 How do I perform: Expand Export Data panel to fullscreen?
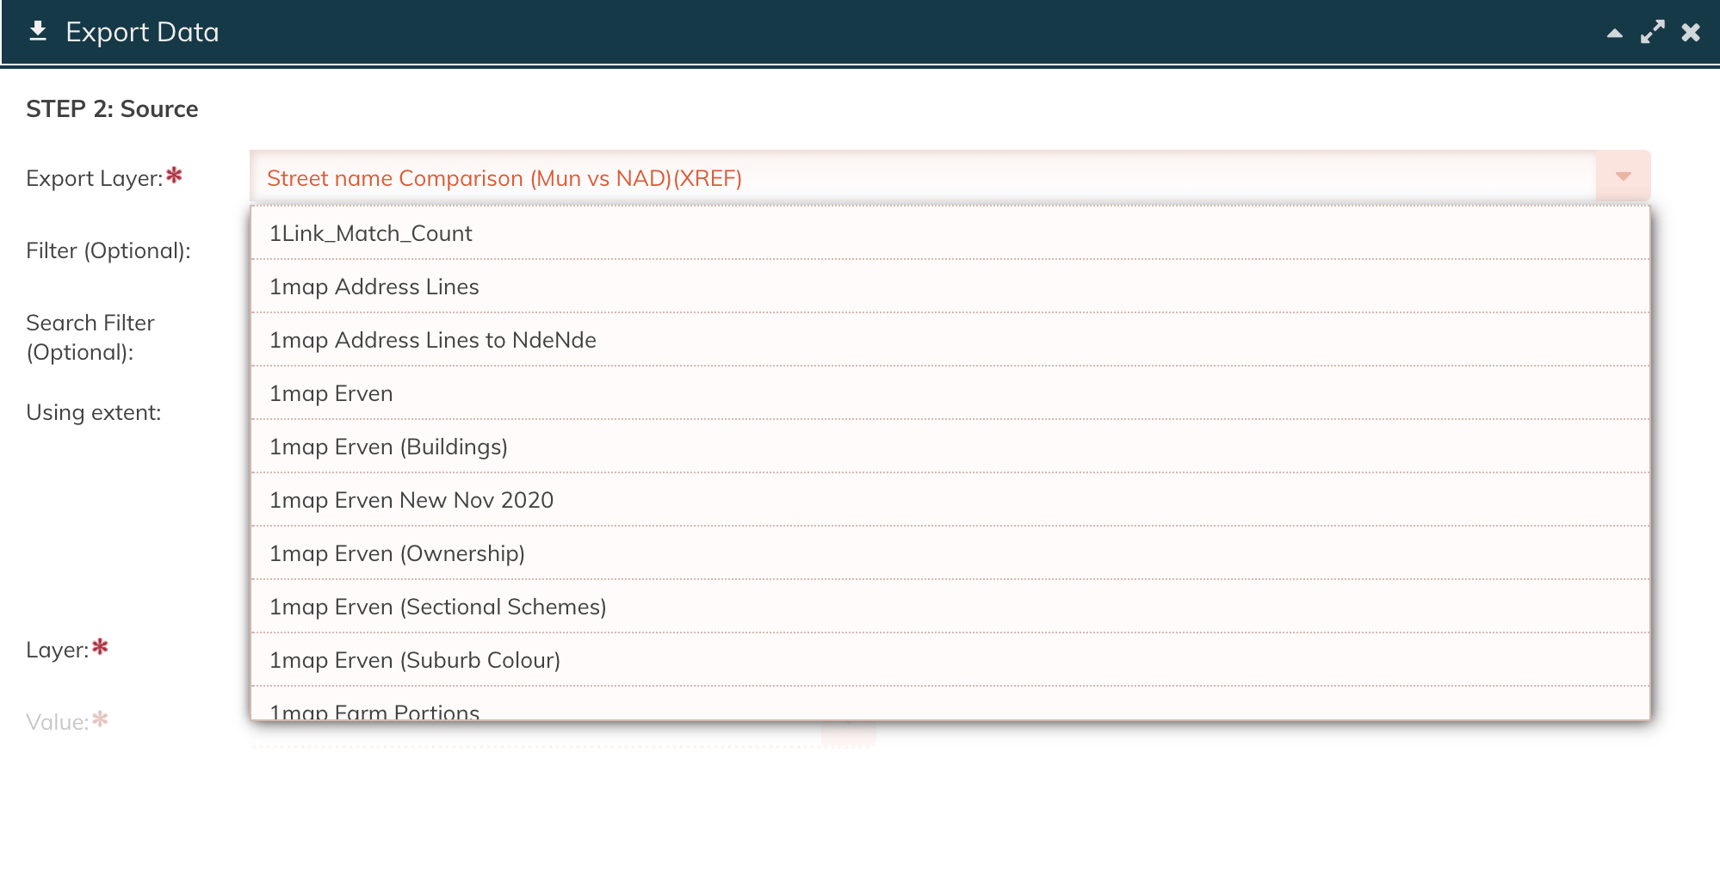click(x=1653, y=32)
